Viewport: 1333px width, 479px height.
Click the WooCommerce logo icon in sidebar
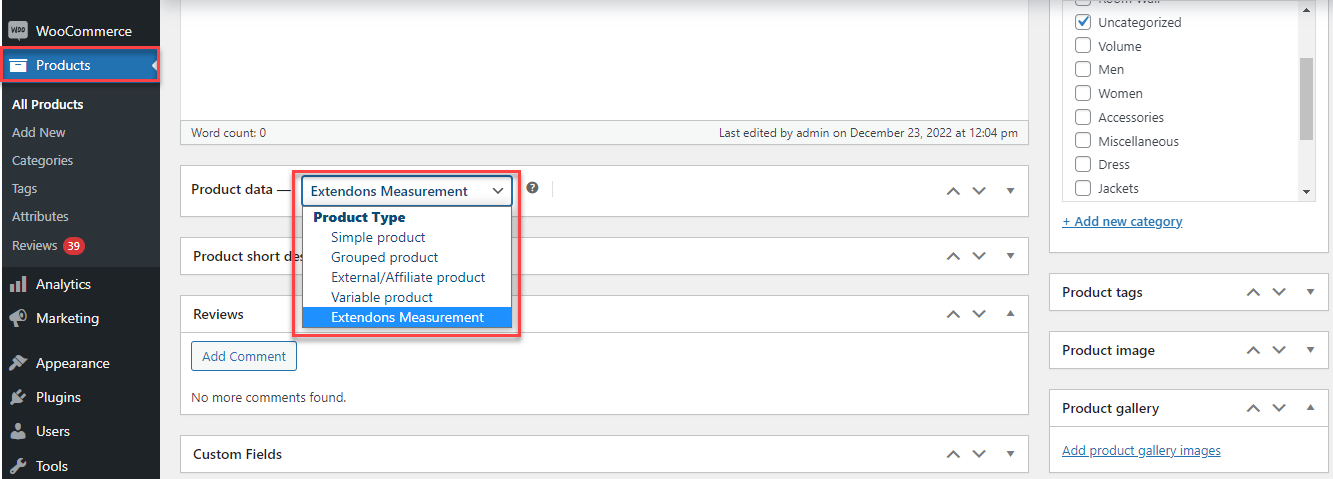18,31
